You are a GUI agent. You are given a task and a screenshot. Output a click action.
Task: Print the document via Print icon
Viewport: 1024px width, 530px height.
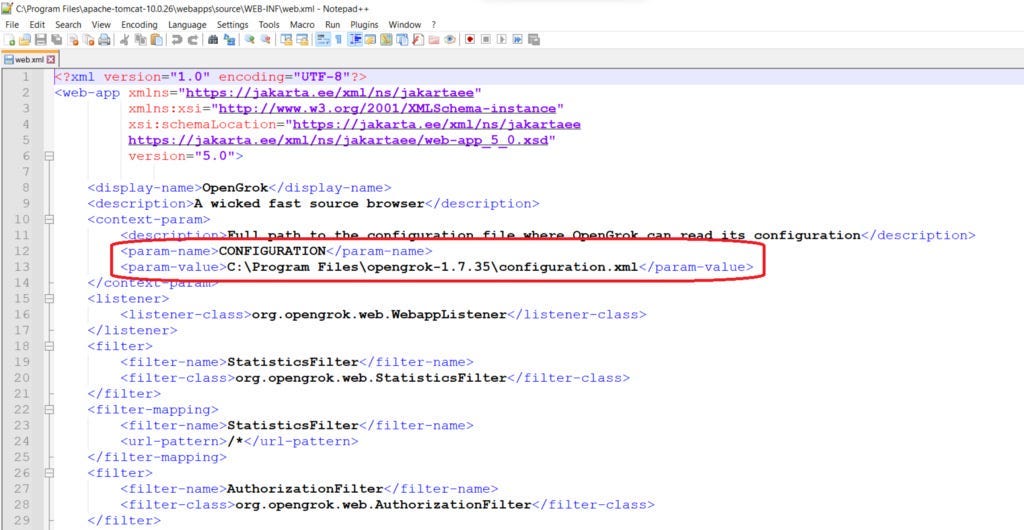point(104,40)
